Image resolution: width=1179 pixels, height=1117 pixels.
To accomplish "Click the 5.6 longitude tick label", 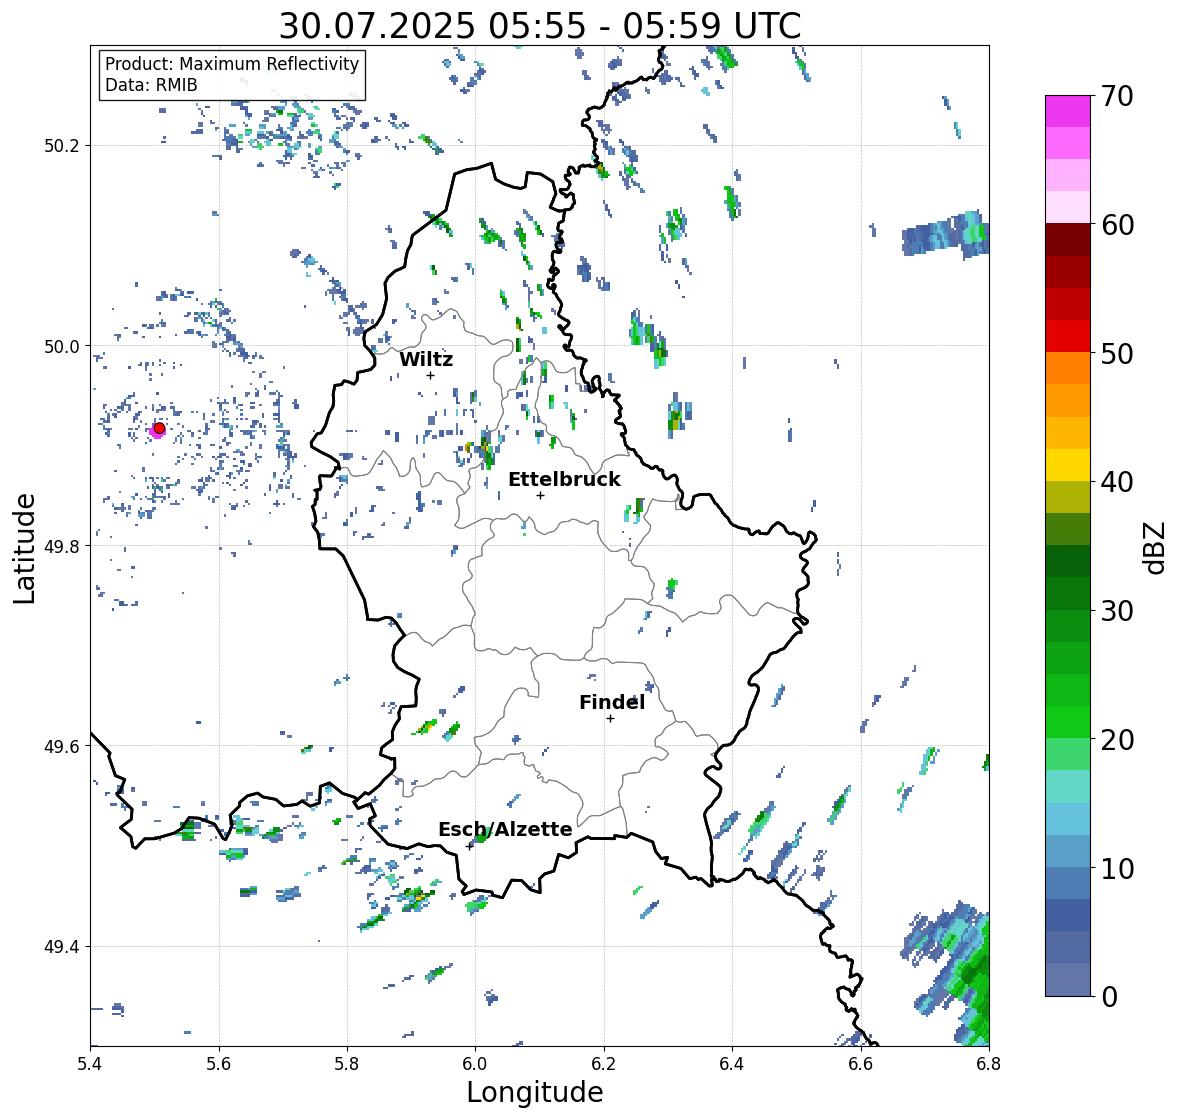I will click(x=219, y=1064).
